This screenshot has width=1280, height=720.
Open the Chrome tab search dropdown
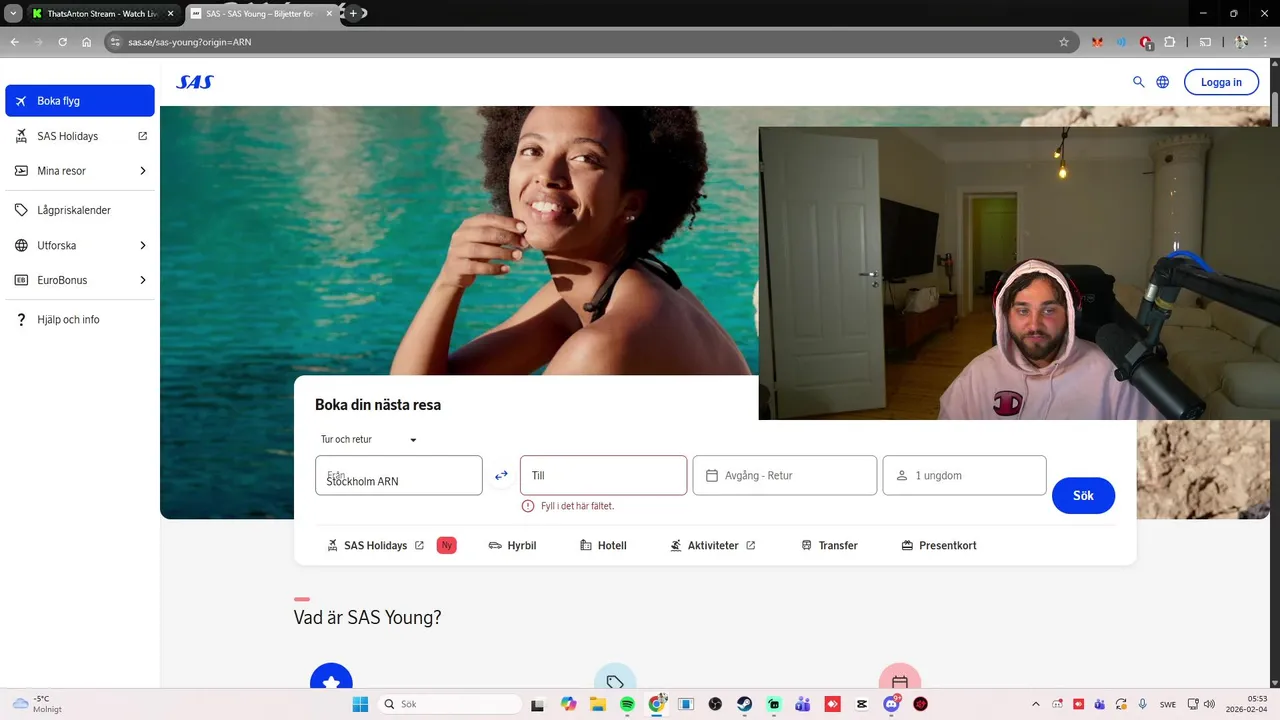click(x=13, y=13)
